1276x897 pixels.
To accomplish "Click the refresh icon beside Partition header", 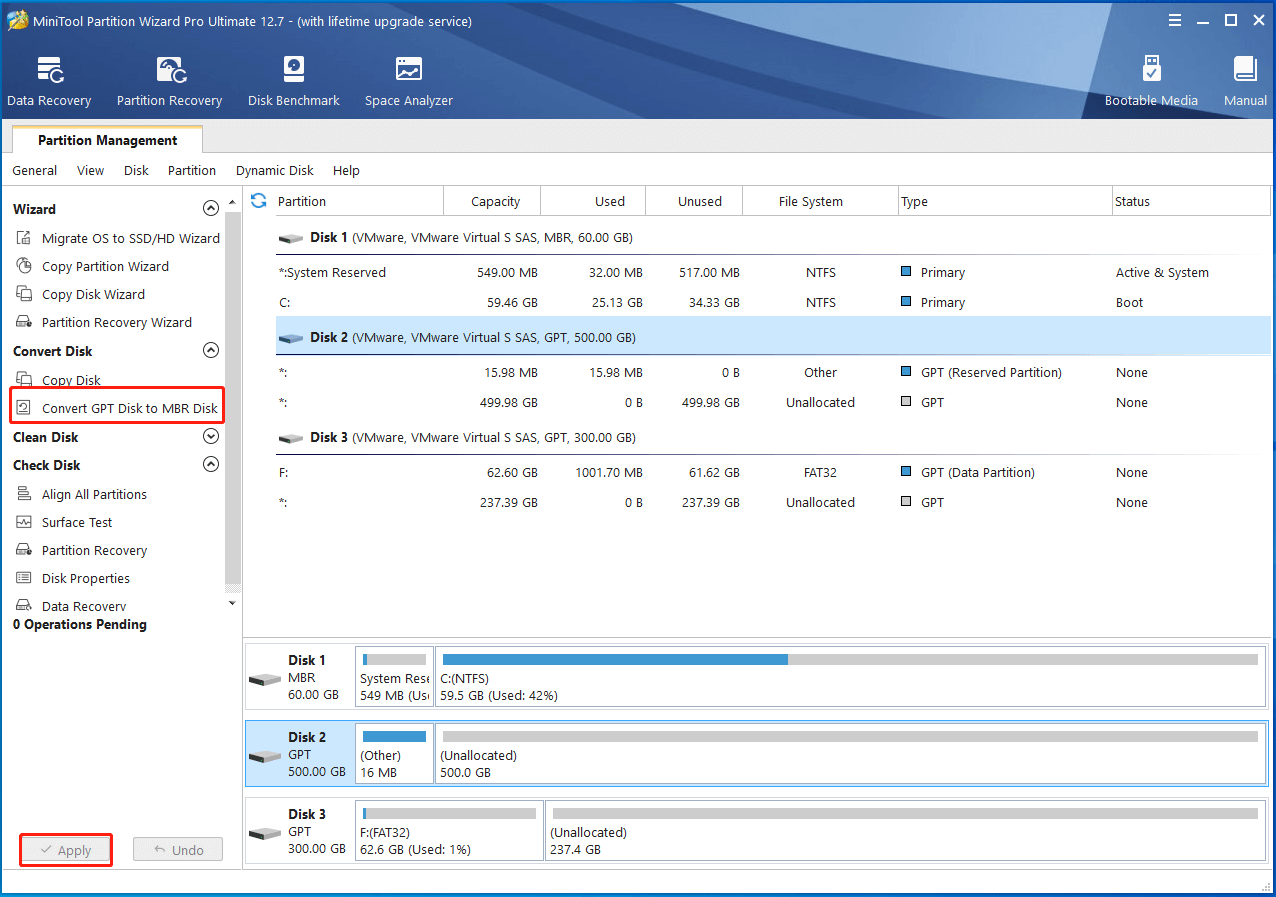I will [x=259, y=201].
